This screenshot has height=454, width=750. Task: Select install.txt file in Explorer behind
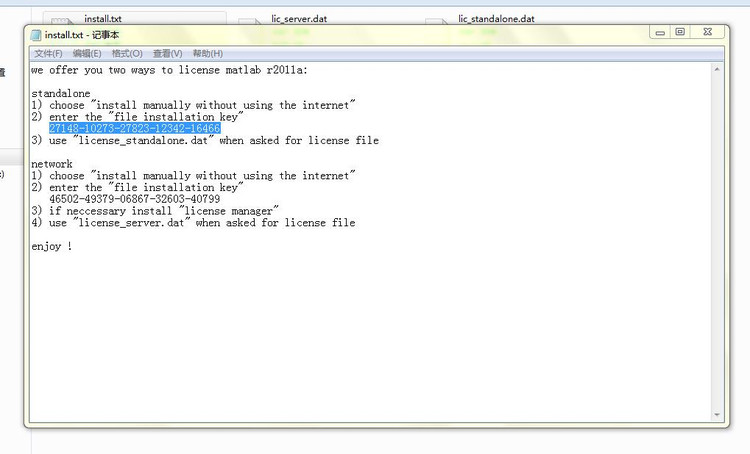coord(102,19)
